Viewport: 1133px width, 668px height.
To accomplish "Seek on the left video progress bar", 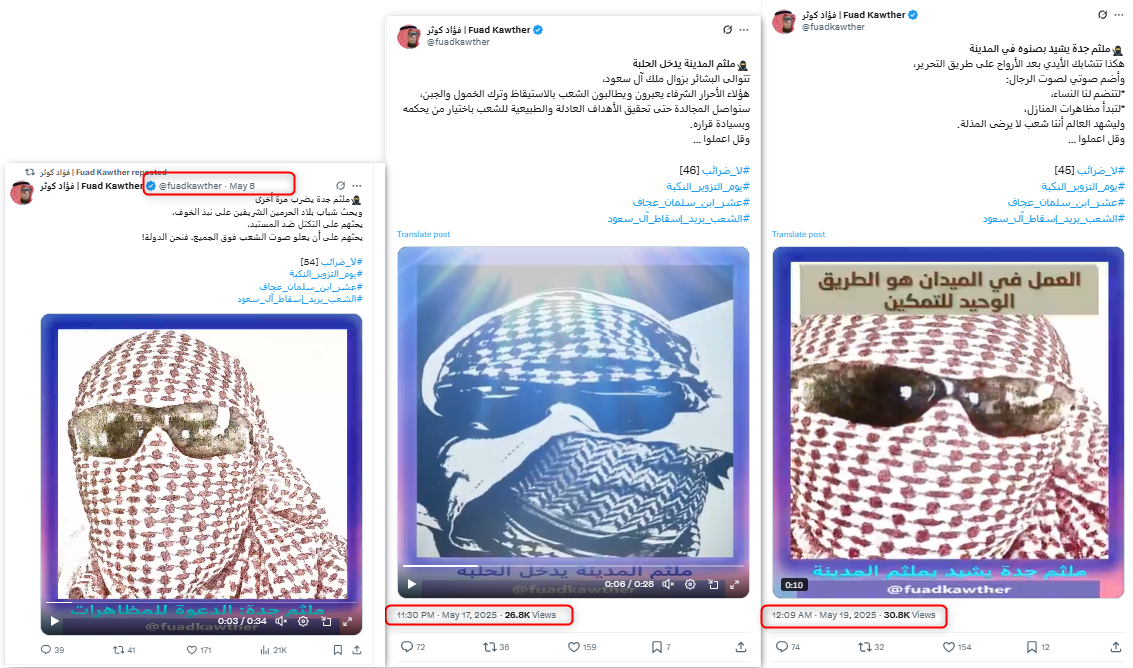I will point(201,601).
